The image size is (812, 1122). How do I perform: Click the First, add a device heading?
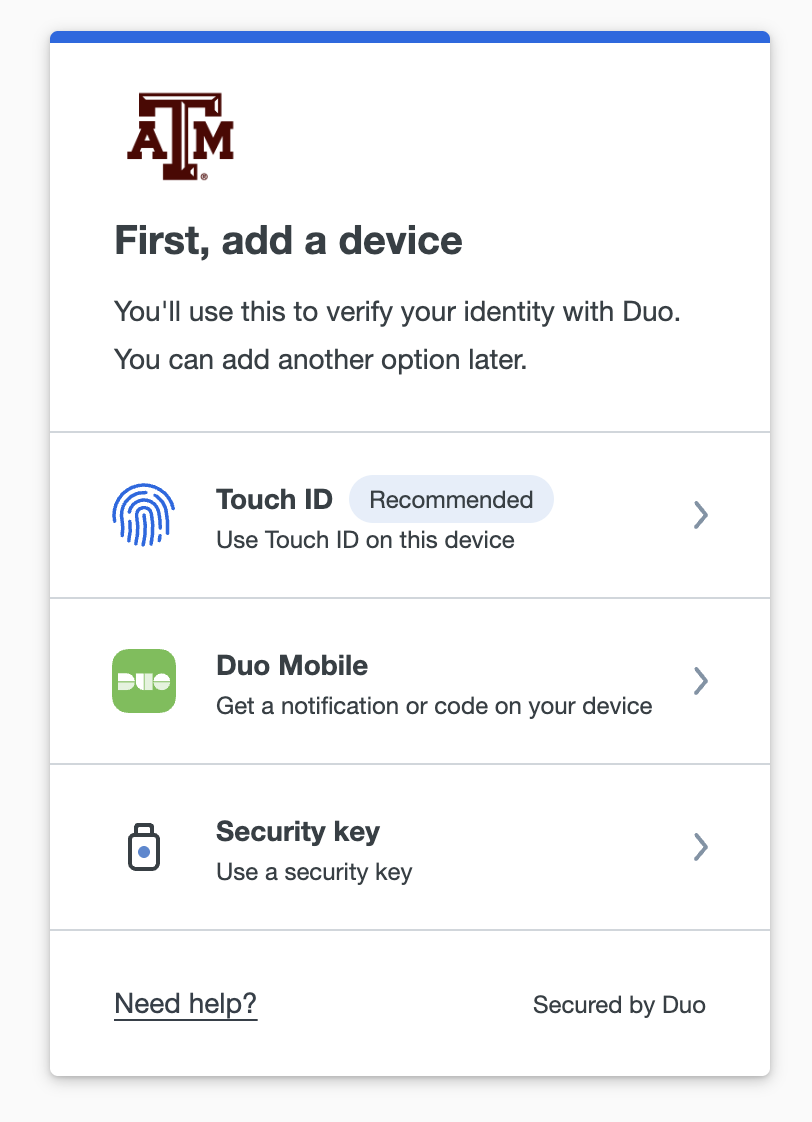click(x=288, y=240)
